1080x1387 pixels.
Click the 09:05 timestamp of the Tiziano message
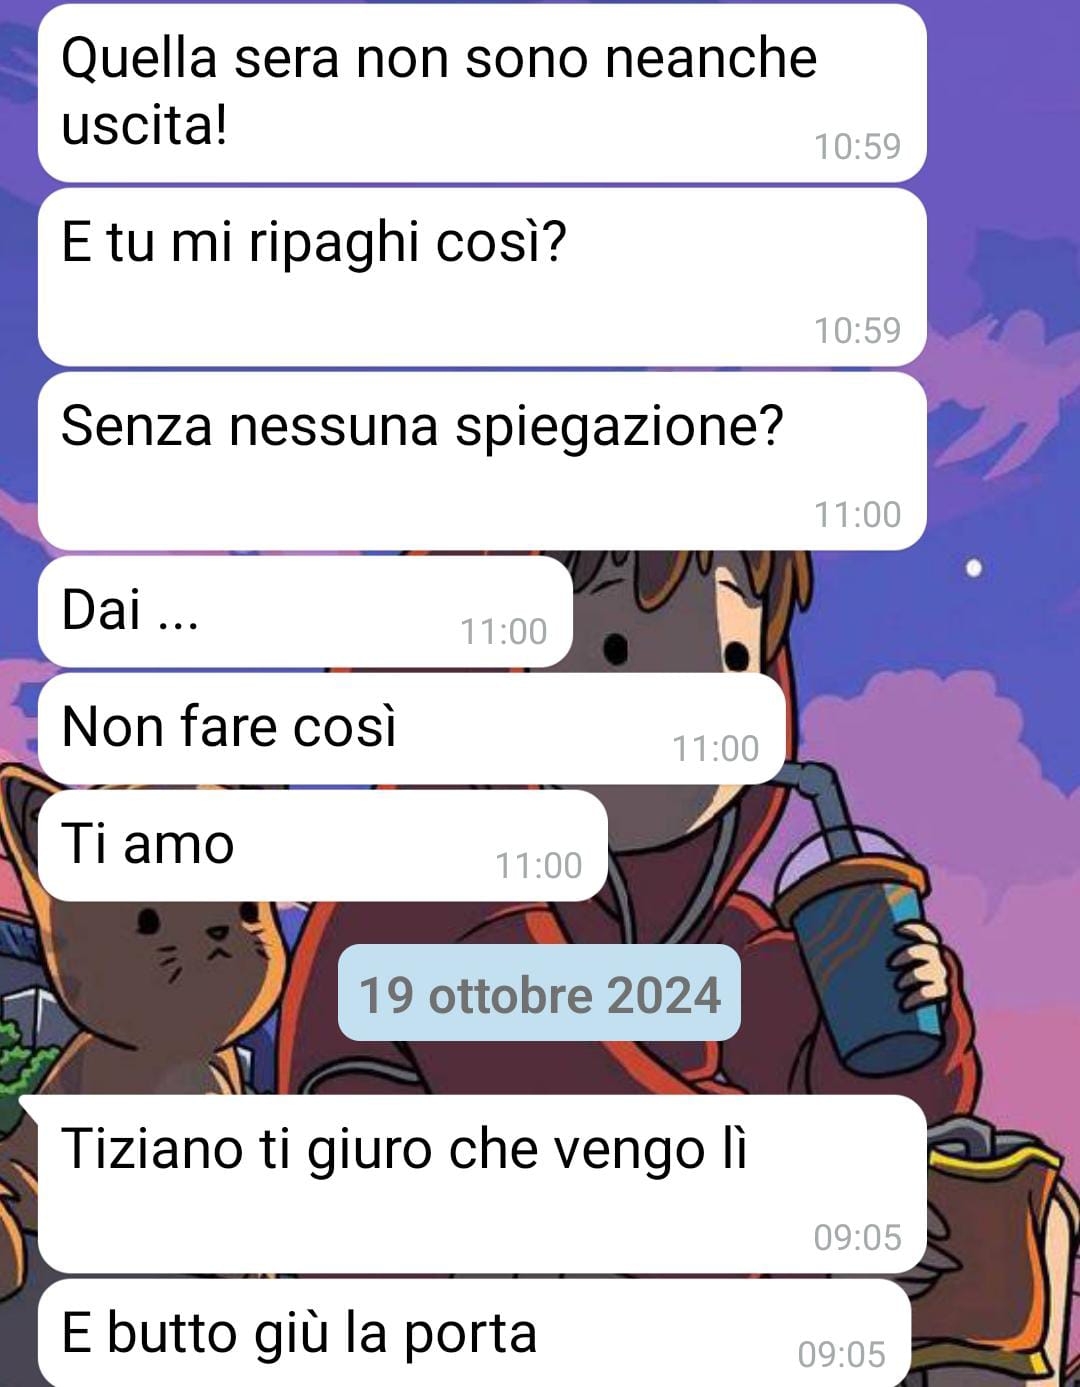pos(857,1238)
